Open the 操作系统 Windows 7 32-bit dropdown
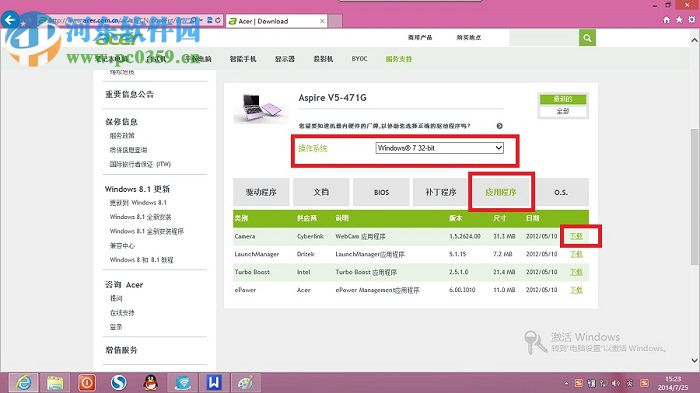 point(439,148)
